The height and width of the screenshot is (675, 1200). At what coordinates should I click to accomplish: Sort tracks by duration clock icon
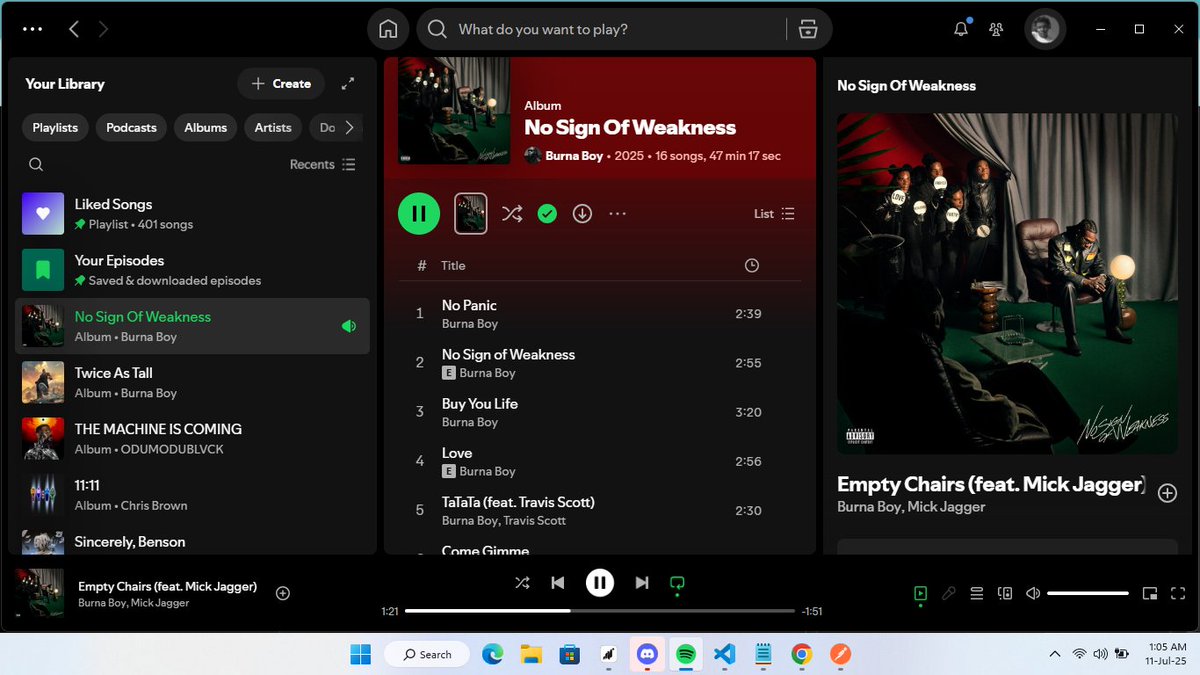pyautogui.click(x=752, y=265)
